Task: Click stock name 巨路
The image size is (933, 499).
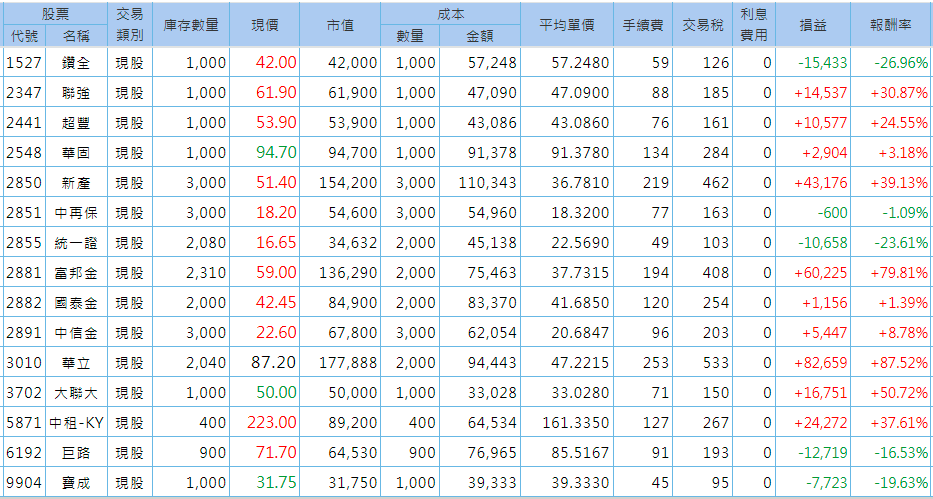Action: click(76, 453)
